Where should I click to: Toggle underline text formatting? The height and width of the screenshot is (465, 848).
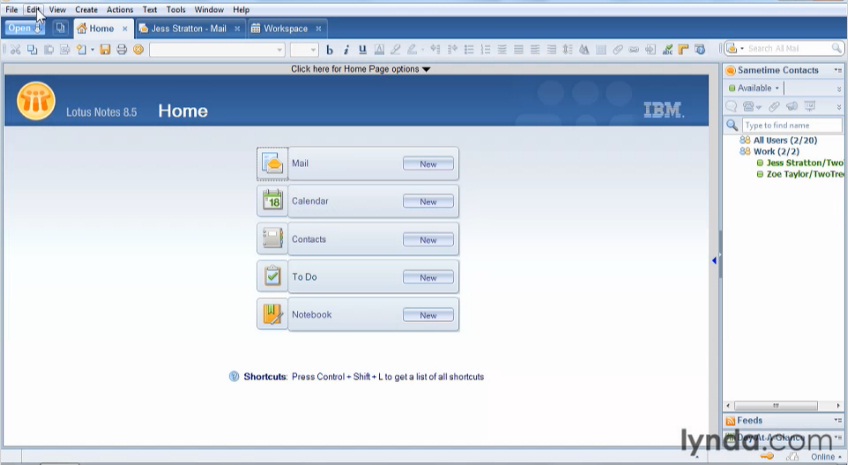click(362, 50)
